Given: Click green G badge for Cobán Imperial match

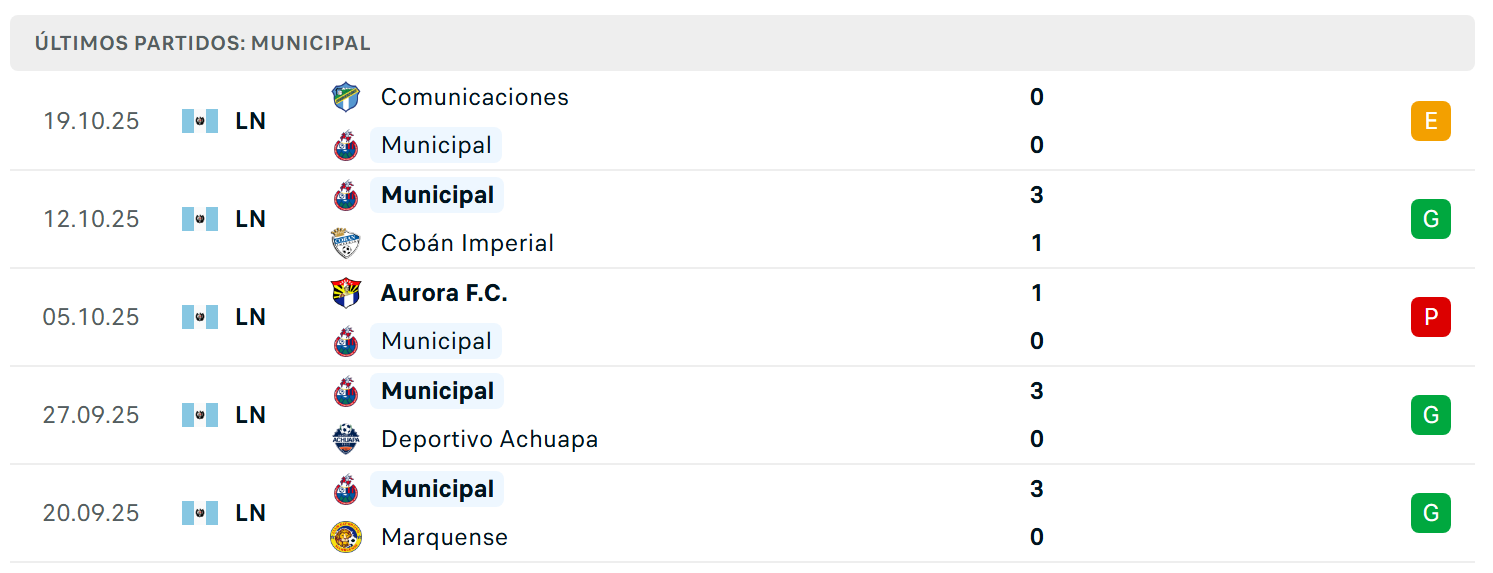Looking at the screenshot, I should point(1431,219).
